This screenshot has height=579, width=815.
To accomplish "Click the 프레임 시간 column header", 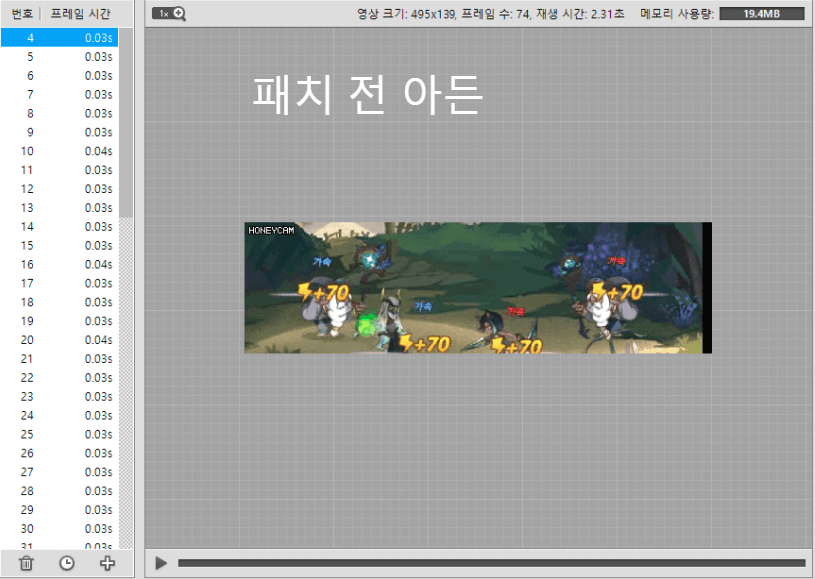I will [x=81, y=14].
